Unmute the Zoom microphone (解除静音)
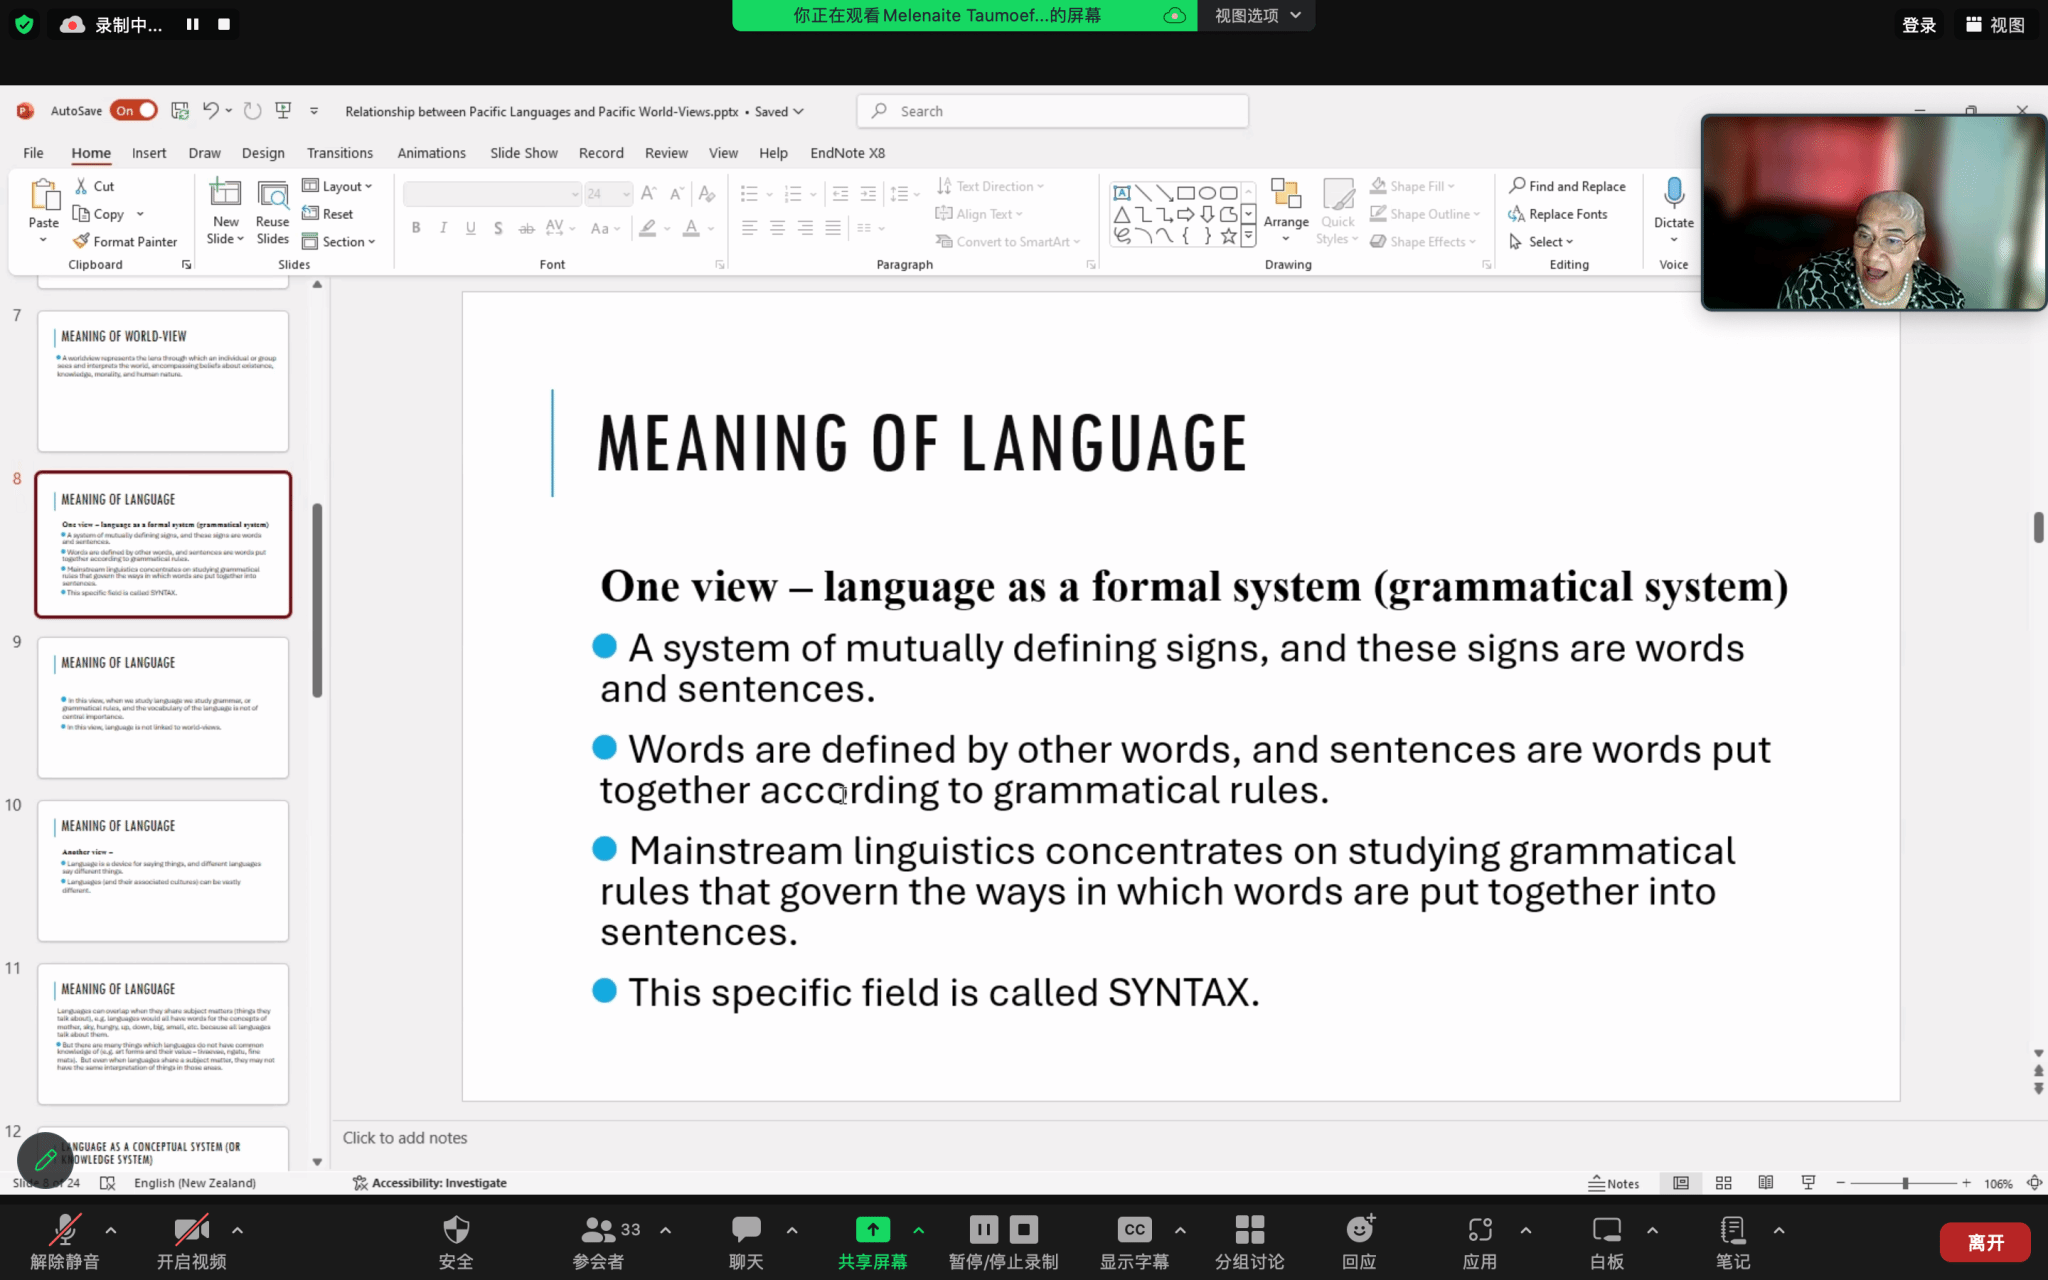 pos(65,1230)
